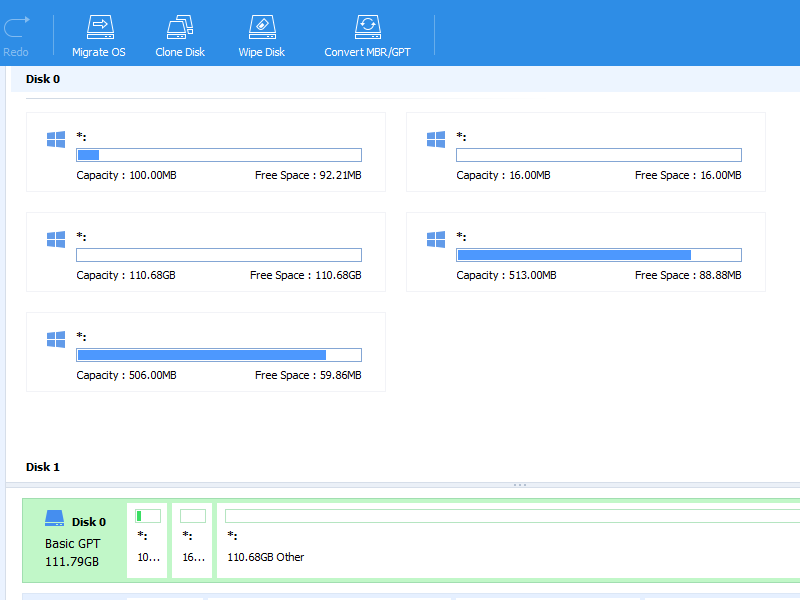Click the Redo arrow icon
The width and height of the screenshot is (800, 600).
[x=15, y=27]
